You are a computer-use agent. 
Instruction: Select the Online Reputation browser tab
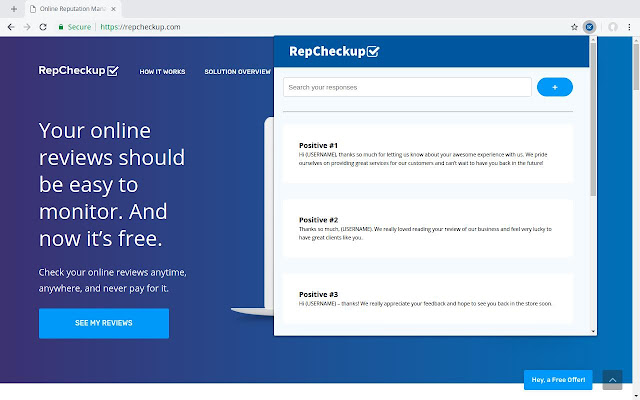pyautogui.click(x=73, y=9)
